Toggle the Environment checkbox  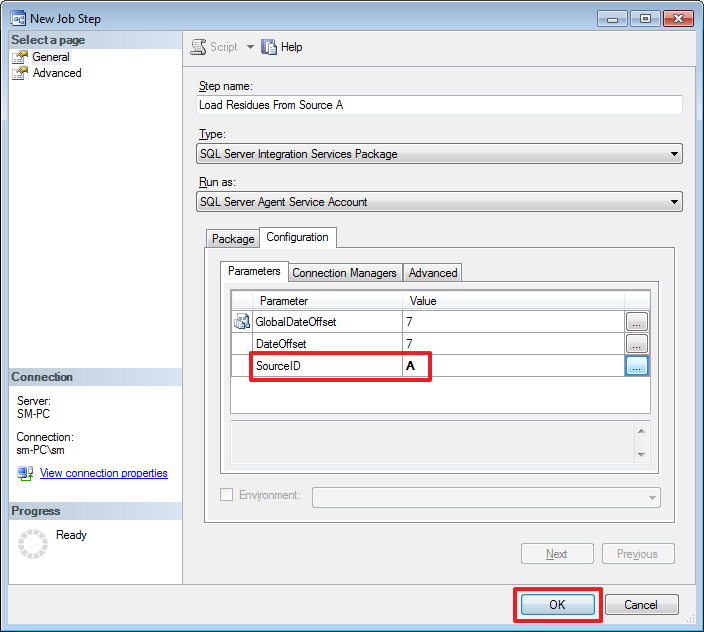tap(226, 495)
